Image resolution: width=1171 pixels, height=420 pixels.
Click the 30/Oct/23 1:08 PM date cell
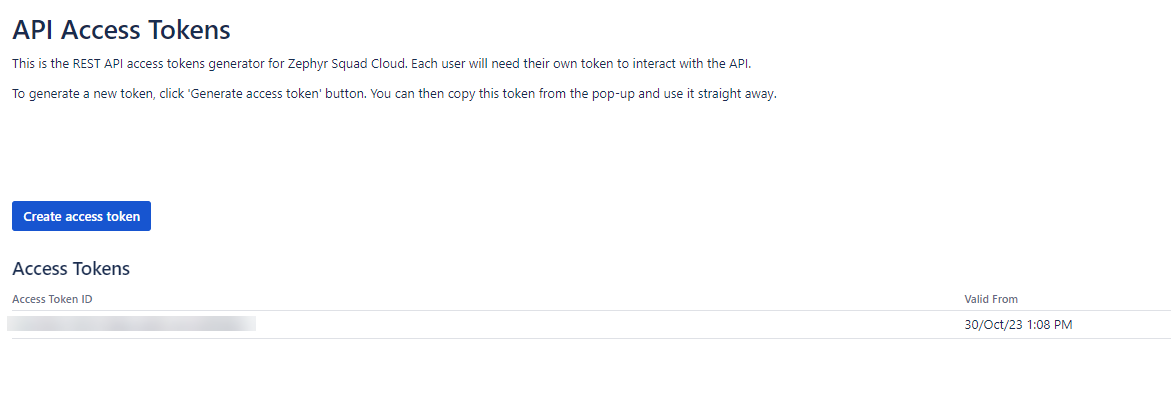click(1018, 324)
